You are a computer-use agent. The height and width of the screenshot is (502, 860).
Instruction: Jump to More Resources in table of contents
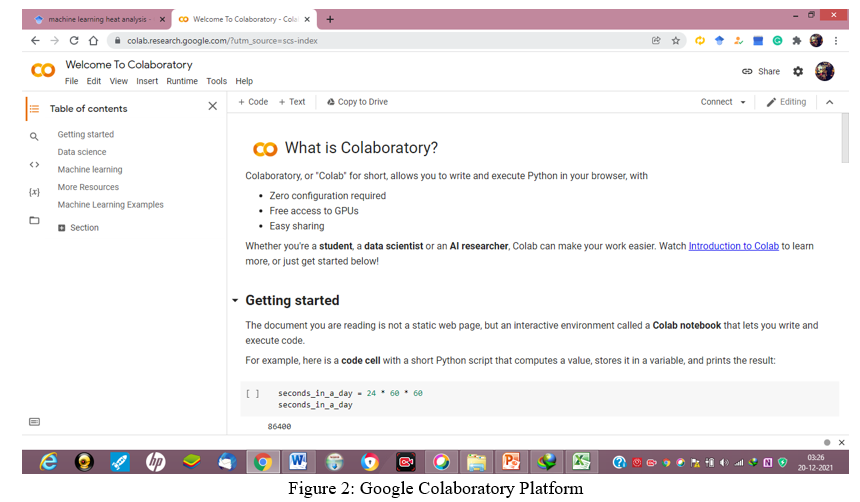(88, 187)
